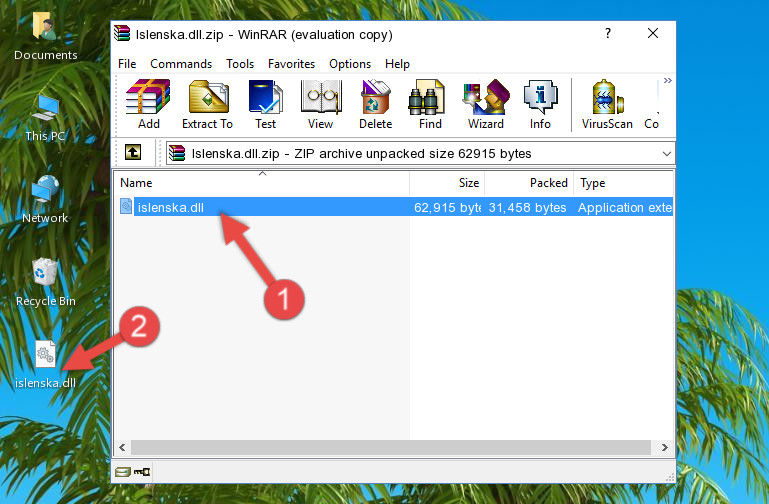The width and height of the screenshot is (769, 504).
Task: Run VirusScan on archive
Action: coord(607,104)
